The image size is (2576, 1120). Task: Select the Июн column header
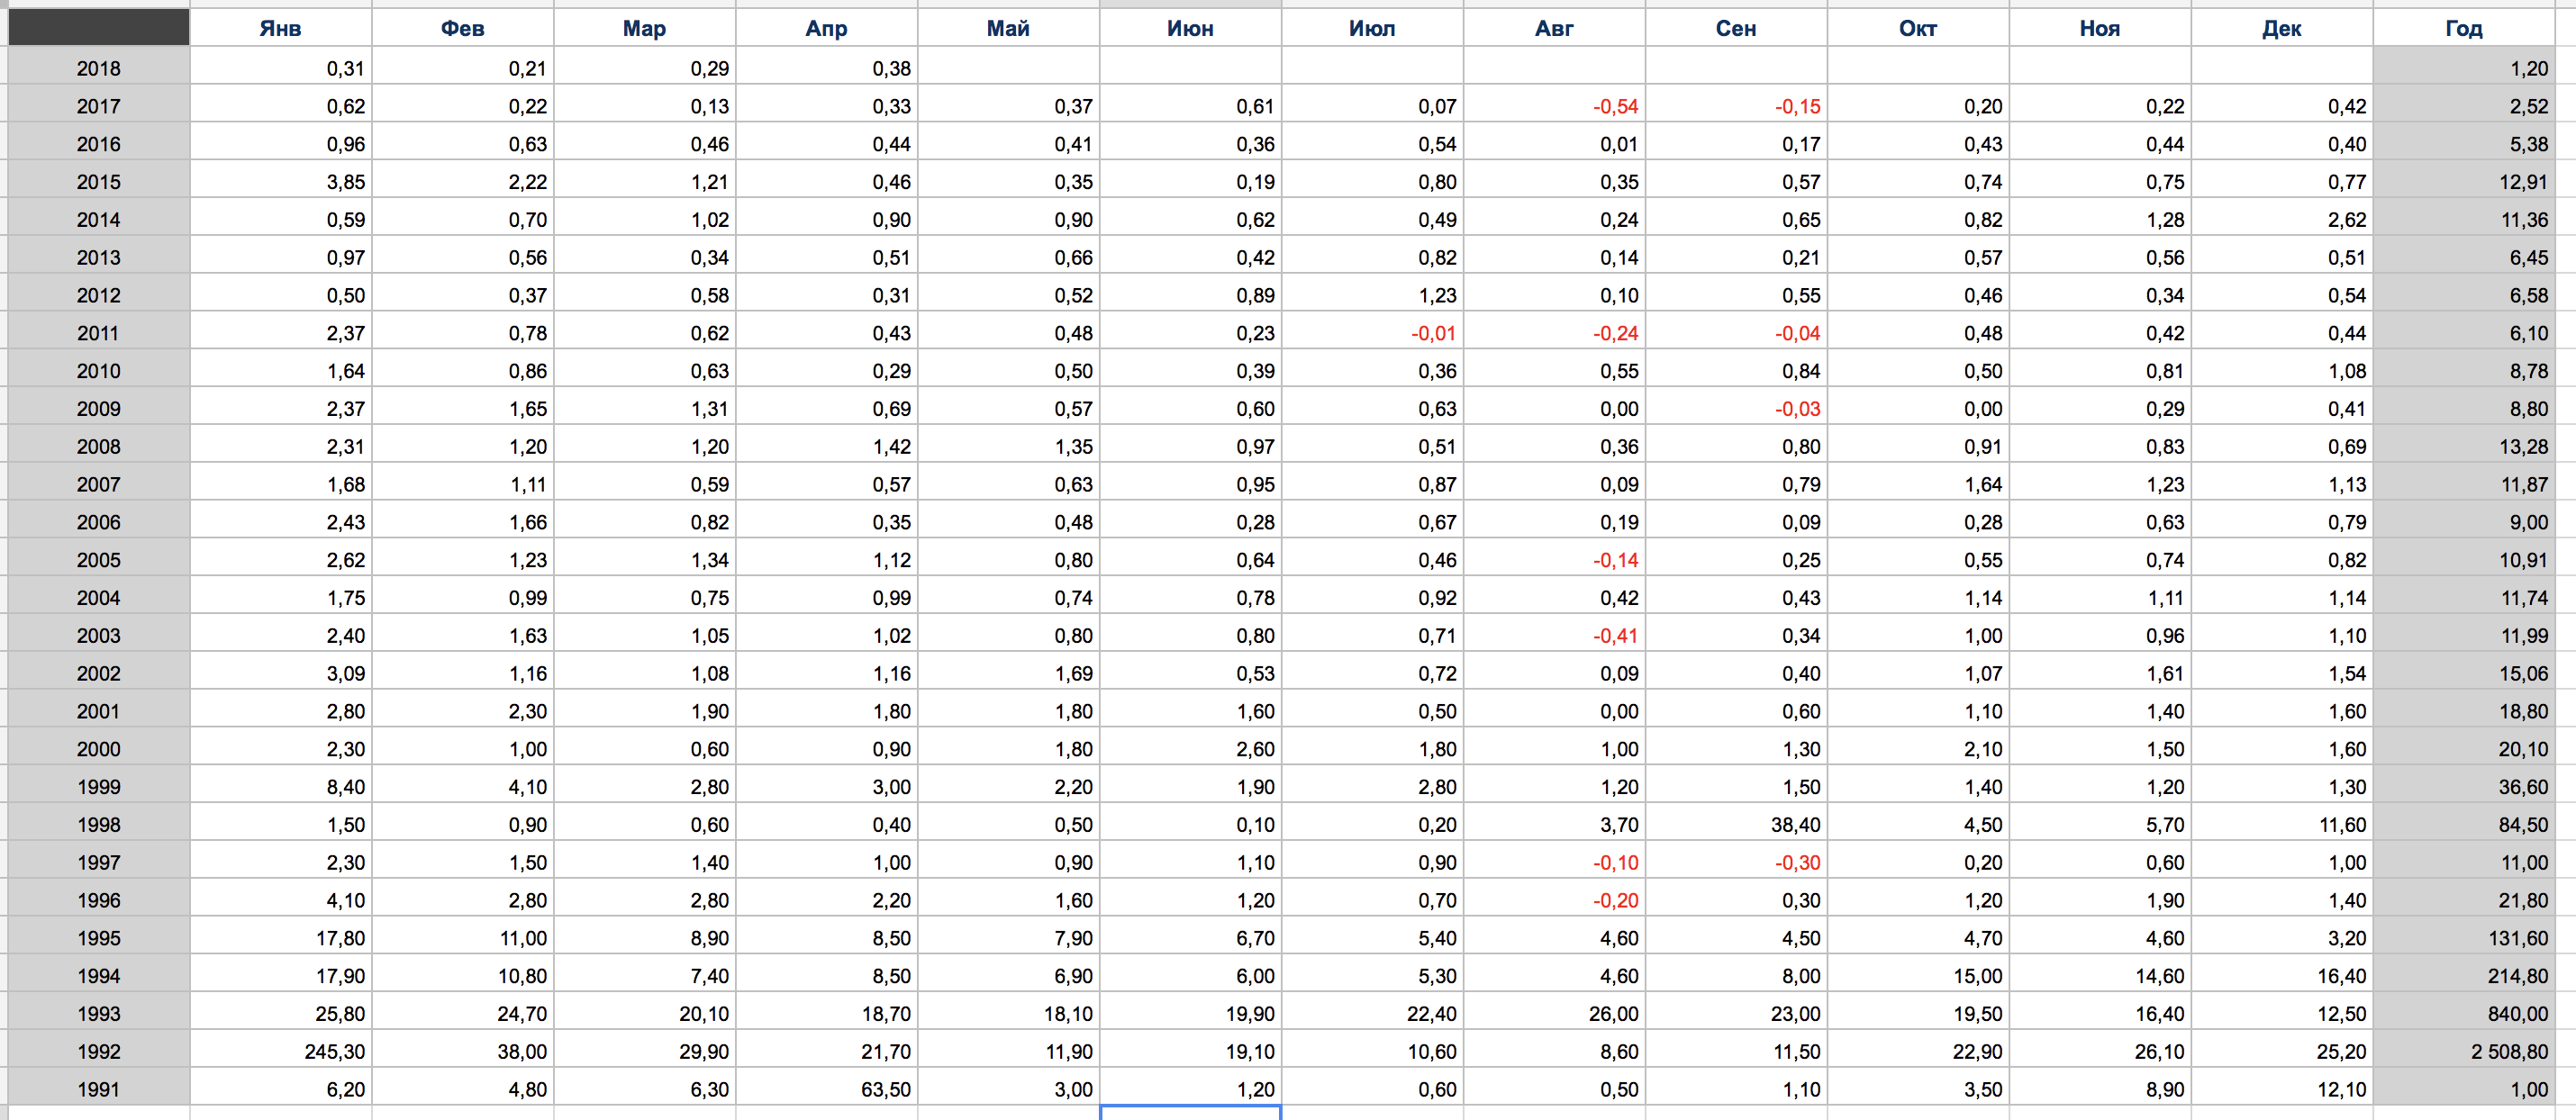point(1191,28)
